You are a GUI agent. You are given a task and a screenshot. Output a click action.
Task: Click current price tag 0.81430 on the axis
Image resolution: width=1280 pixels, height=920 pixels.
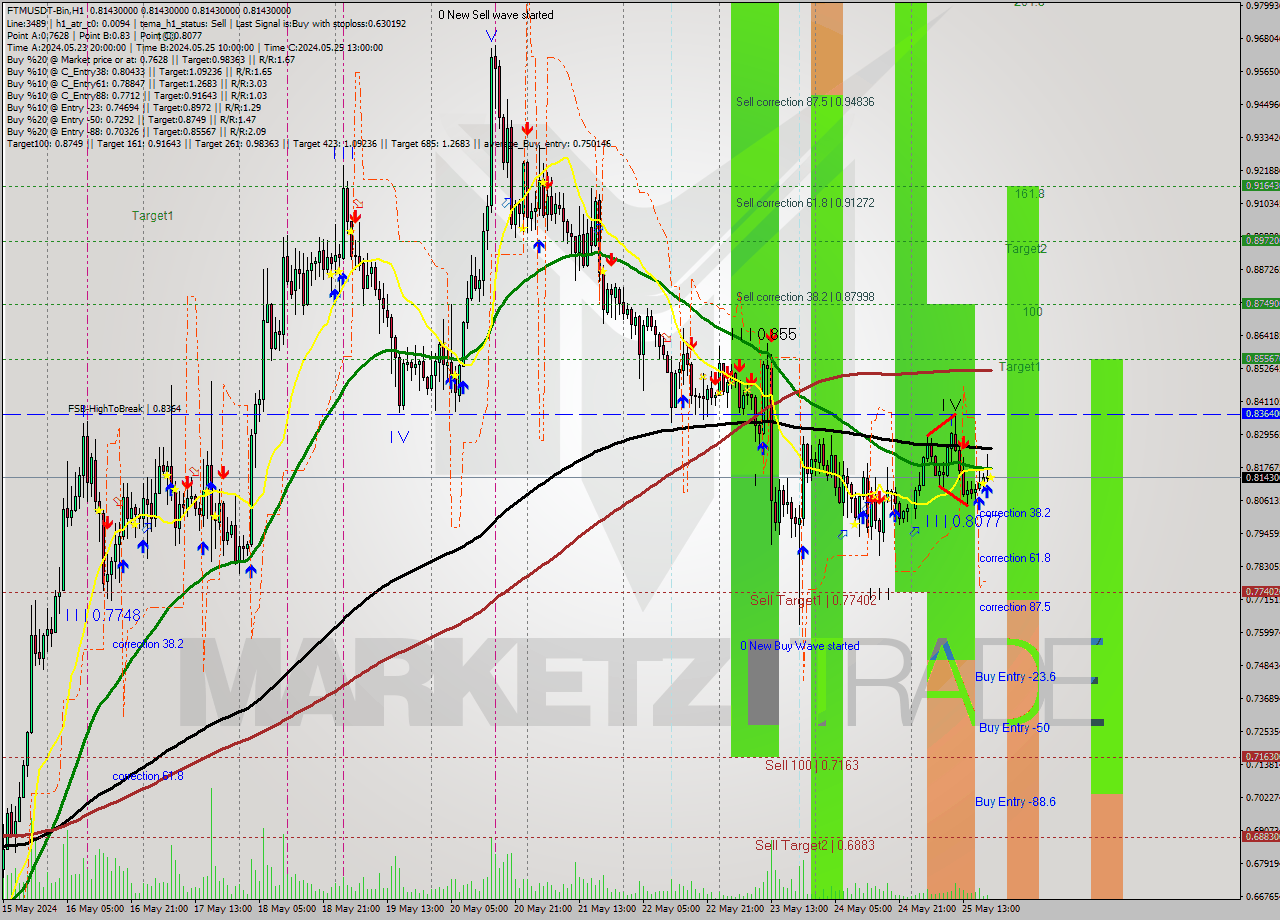click(x=1260, y=477)
